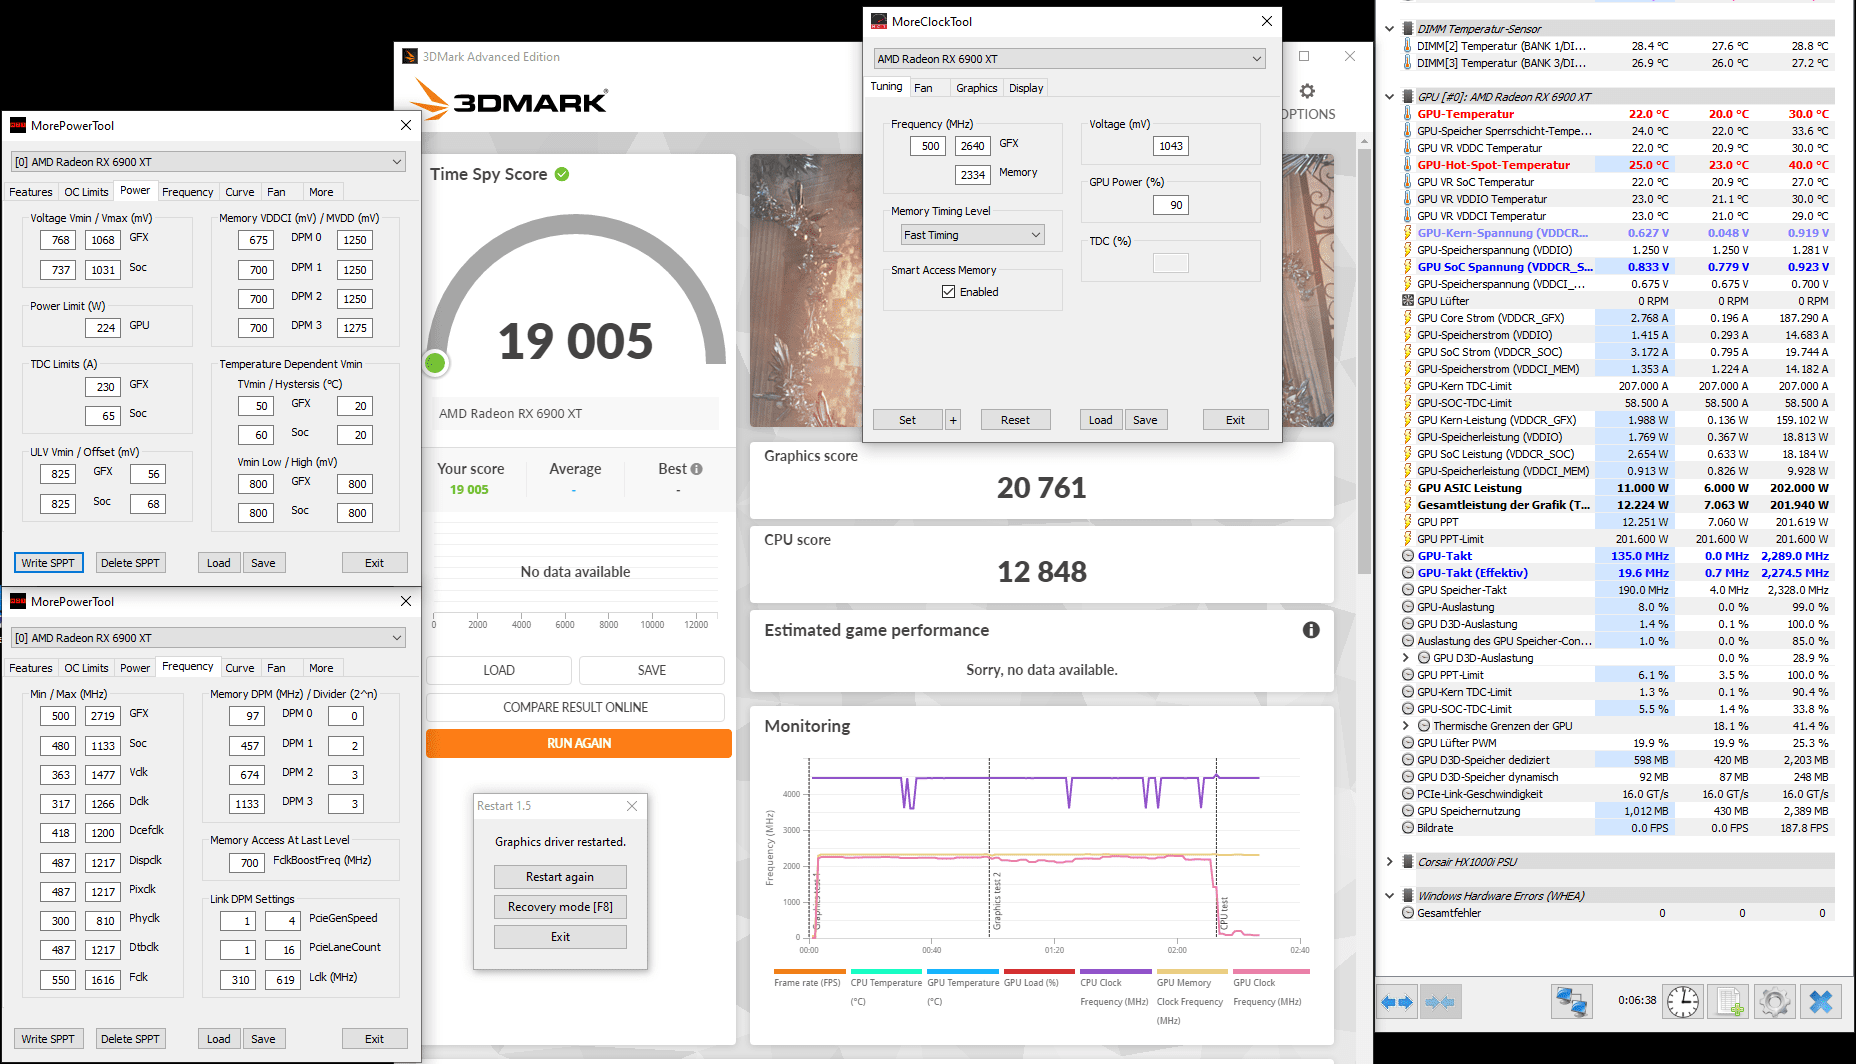Viewport: 1856px width, 1064px height.
Task: Click the collapse columns arrows icon in HWiNFO
Action: click(x=1439, y=1001)
